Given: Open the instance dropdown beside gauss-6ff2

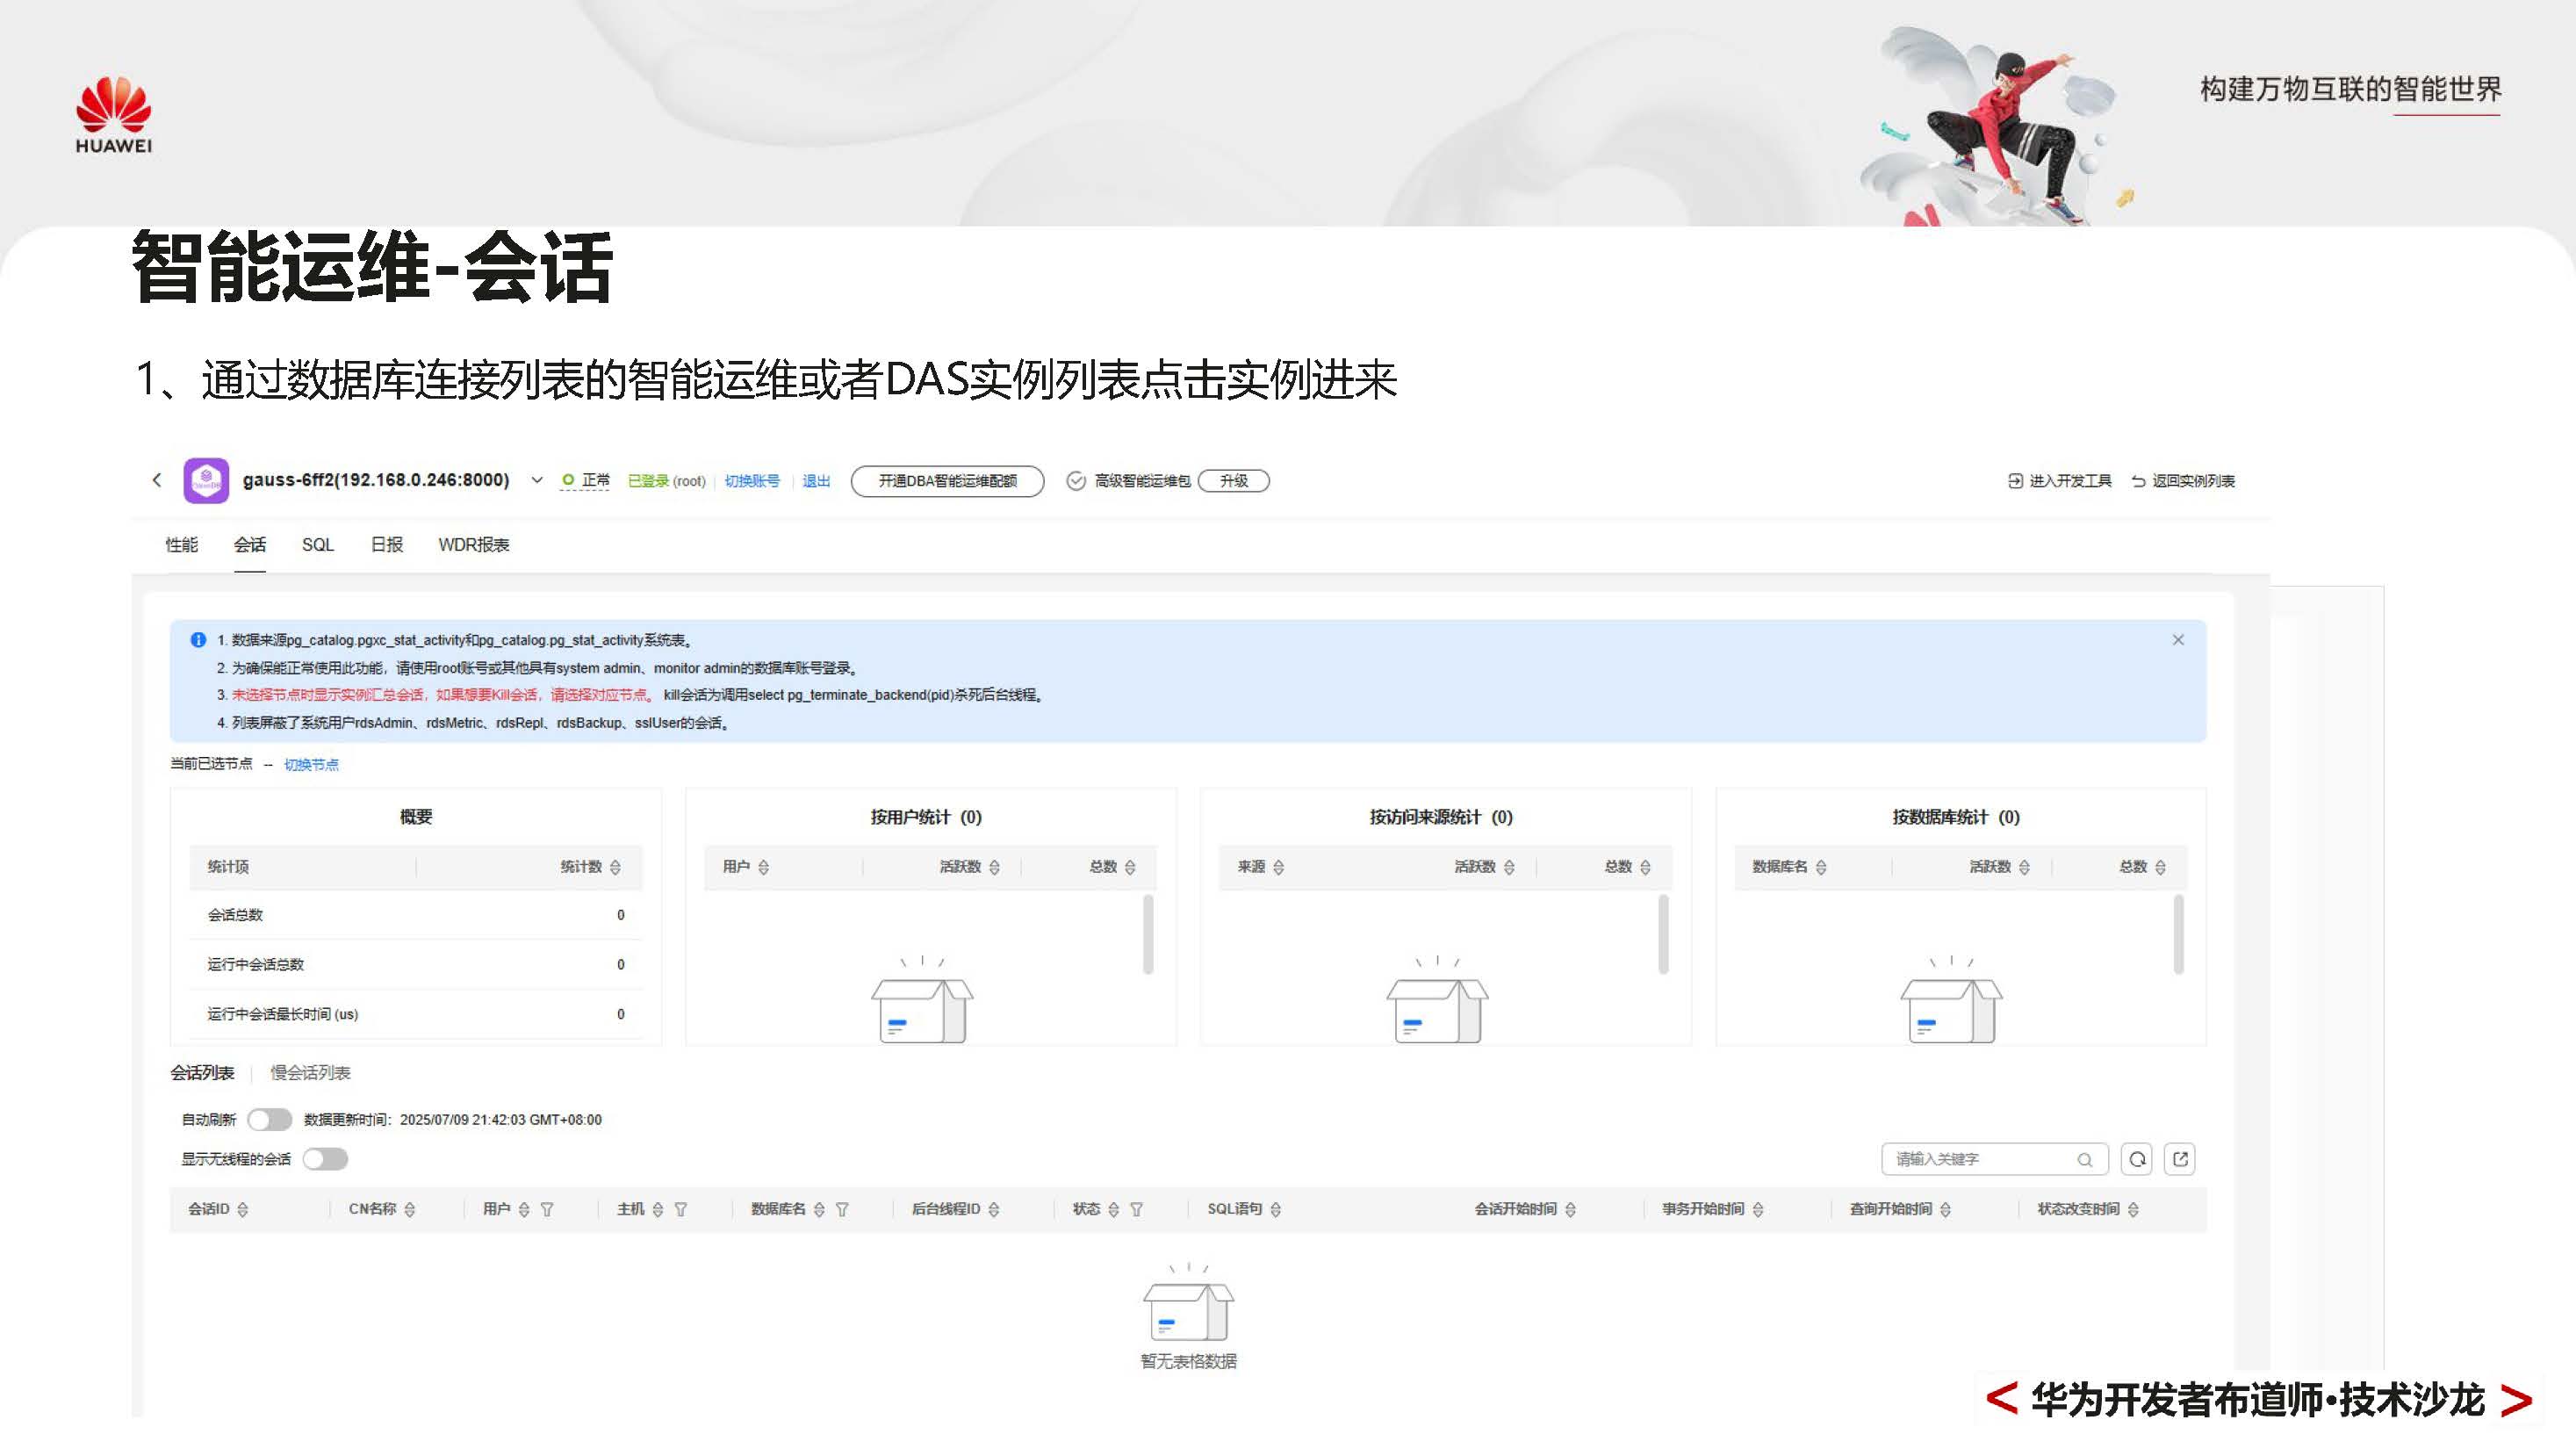Looking at the screenshot, I should coord(537,480).
